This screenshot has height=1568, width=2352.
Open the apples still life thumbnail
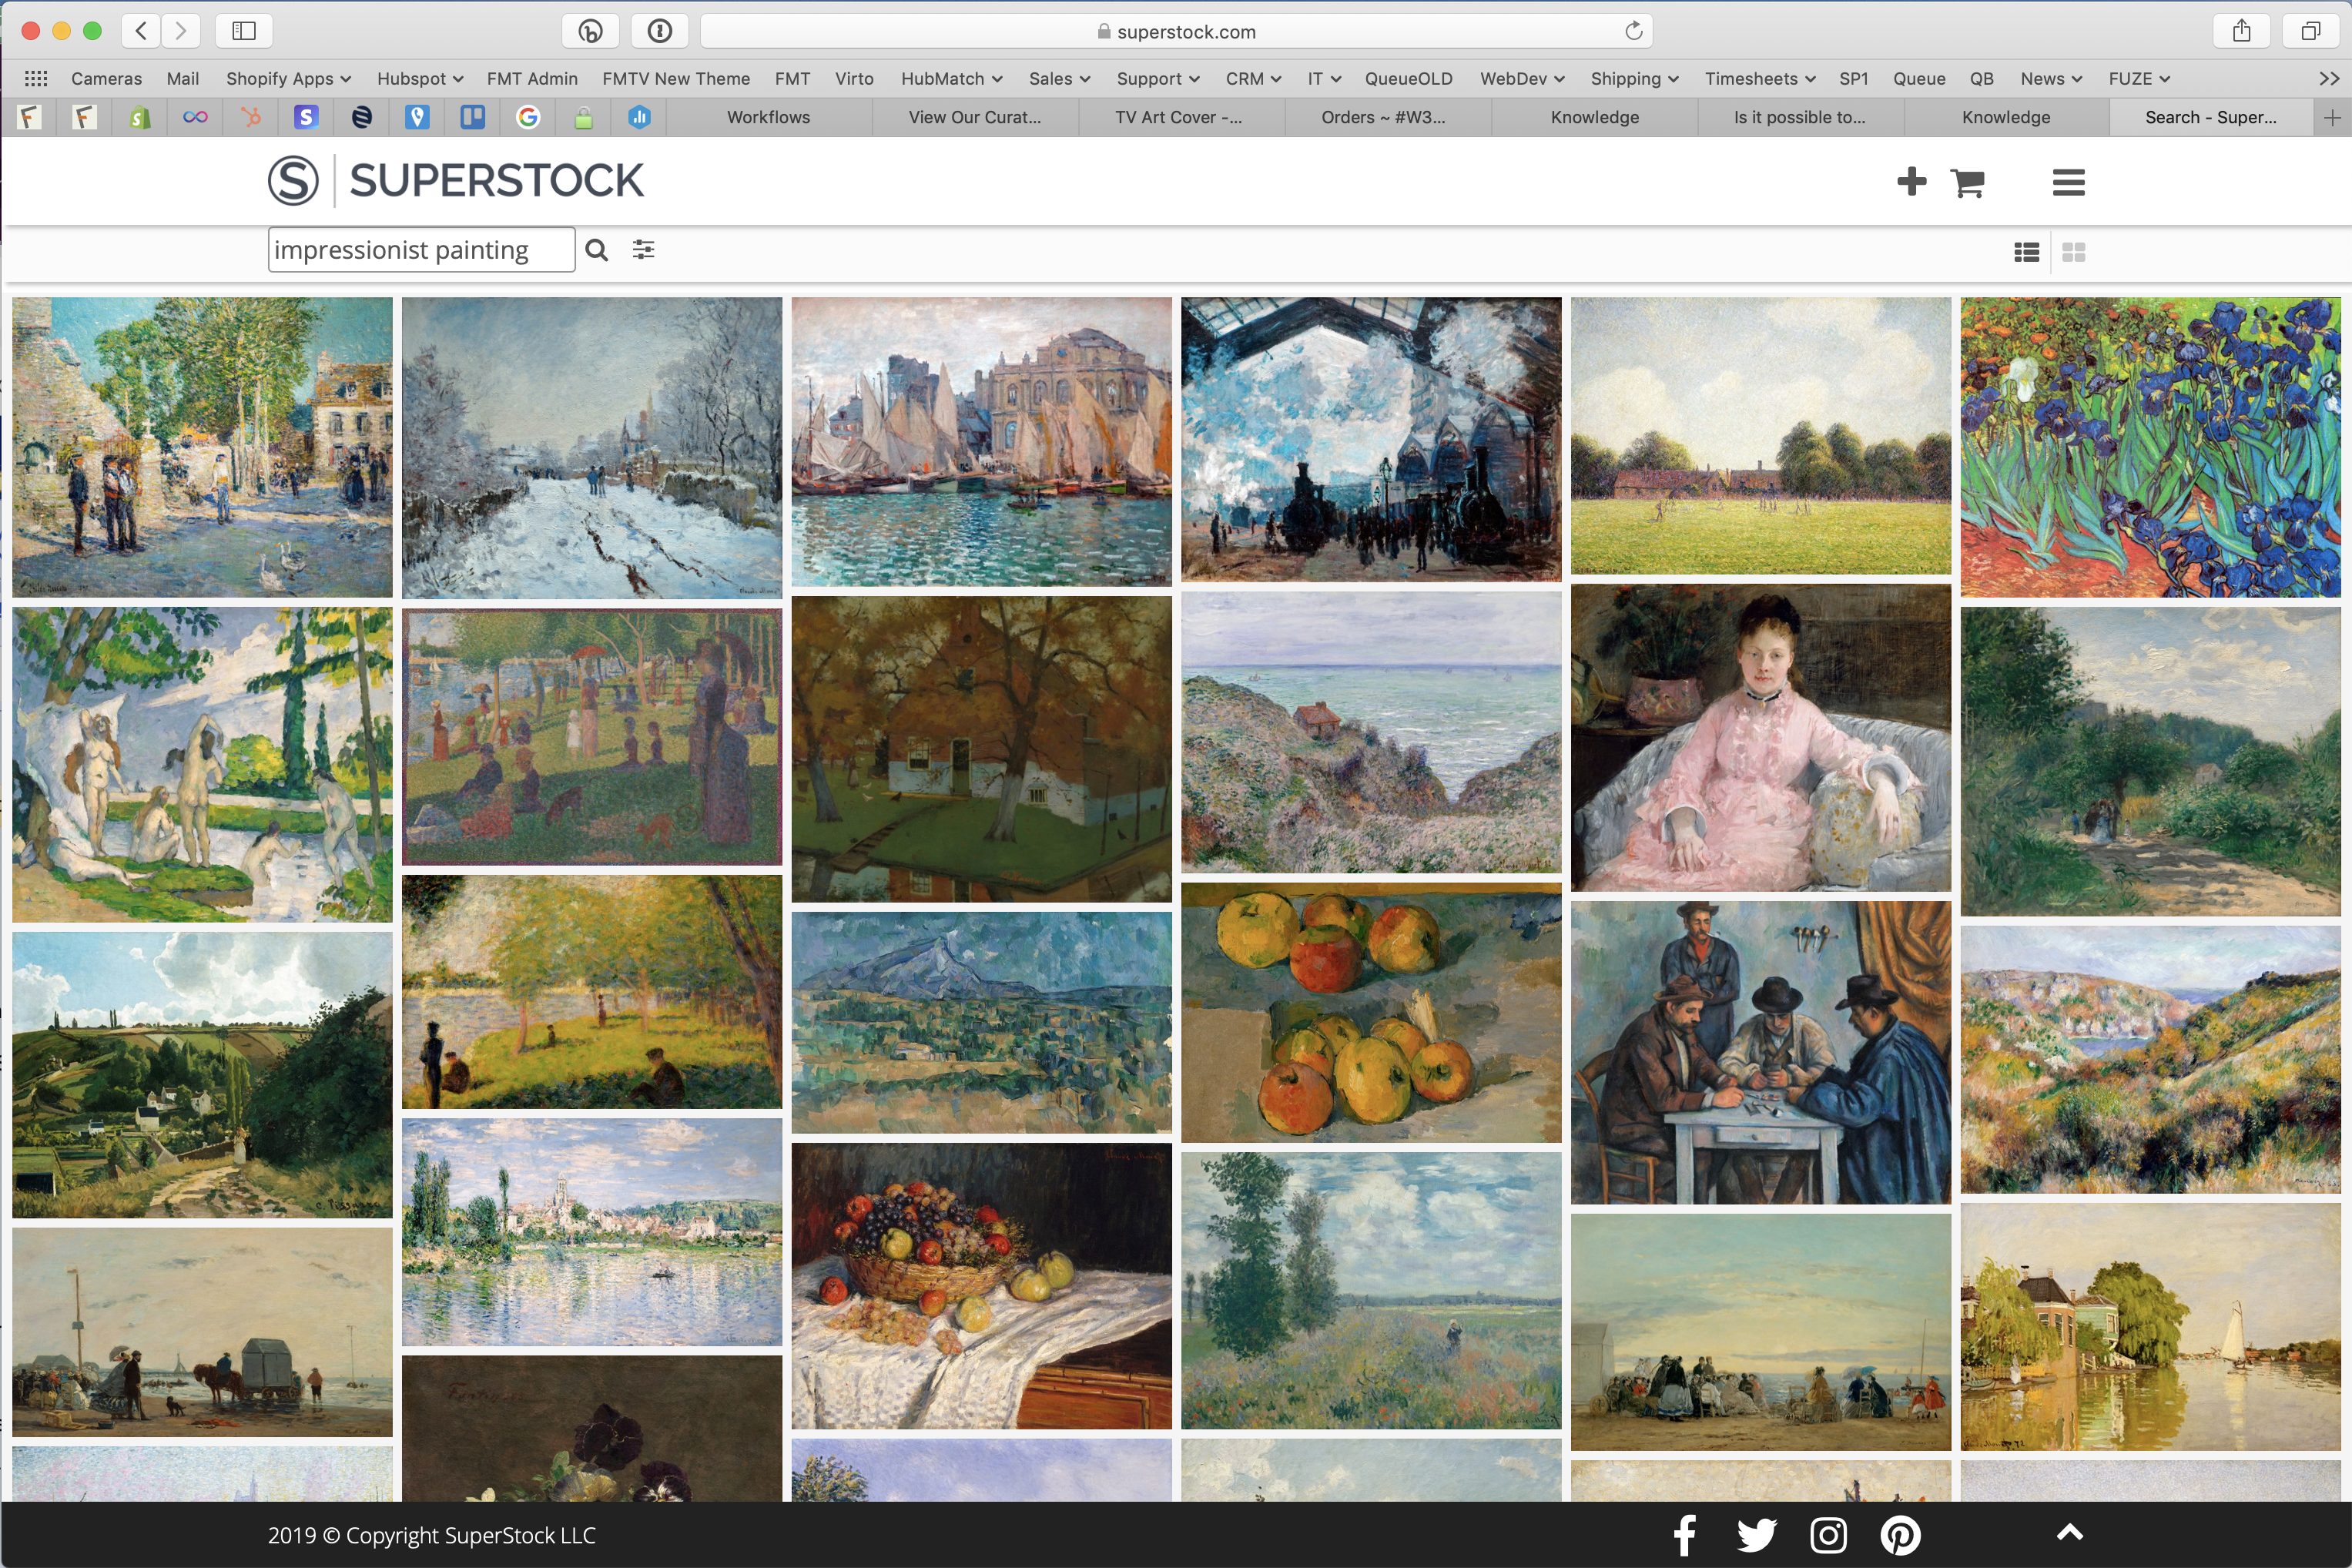[x=1371, y=1012]
